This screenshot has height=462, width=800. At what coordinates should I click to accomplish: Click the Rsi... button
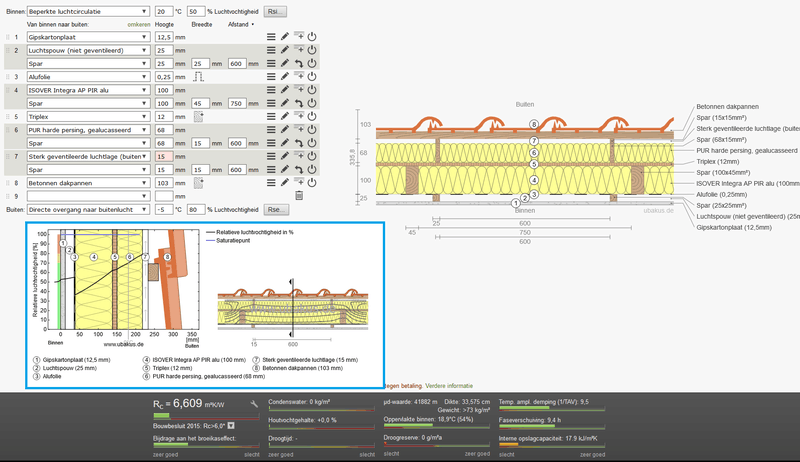click(x=275, y=11)
